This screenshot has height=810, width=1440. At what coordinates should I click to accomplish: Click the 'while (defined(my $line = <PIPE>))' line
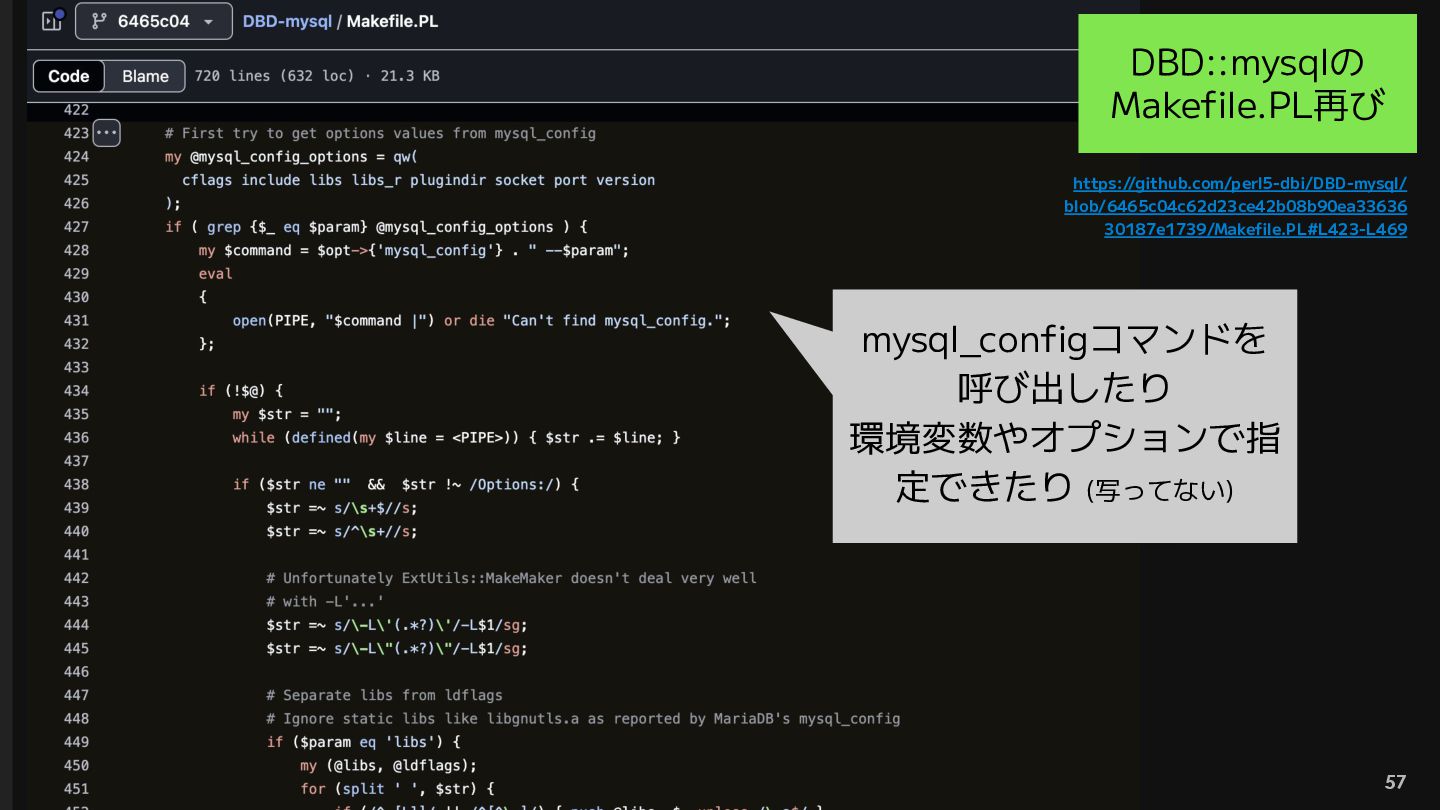coord(456,437)
